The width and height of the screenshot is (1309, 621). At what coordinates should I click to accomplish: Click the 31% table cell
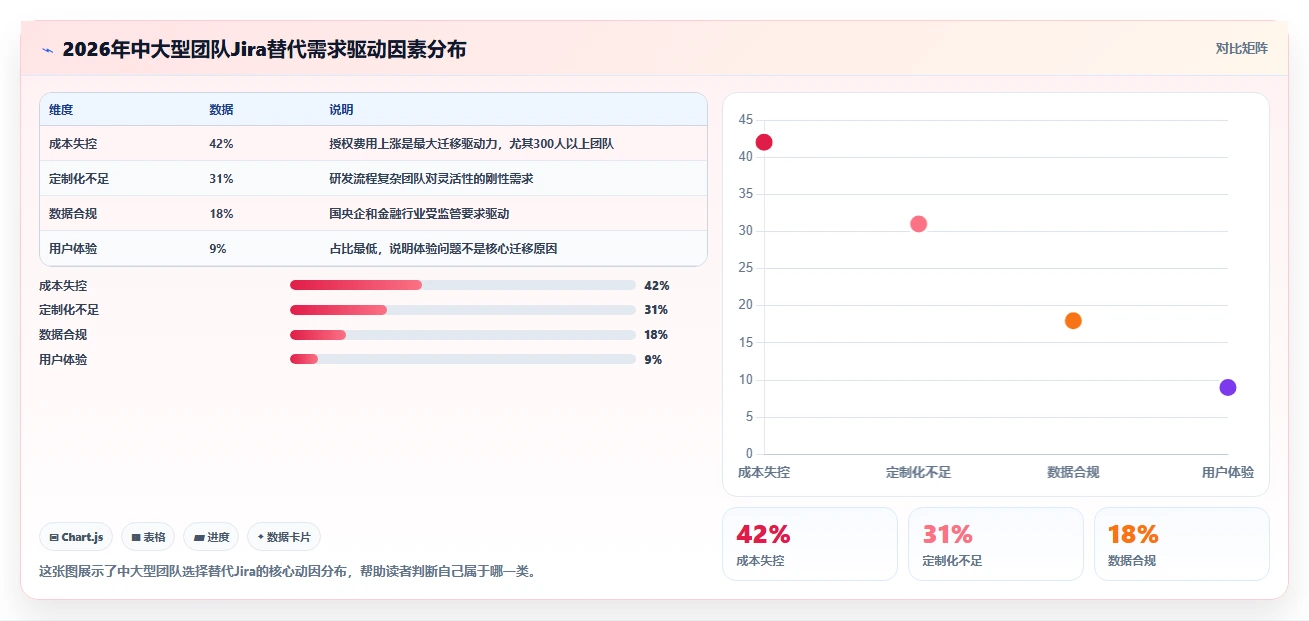tap(221, 178)
